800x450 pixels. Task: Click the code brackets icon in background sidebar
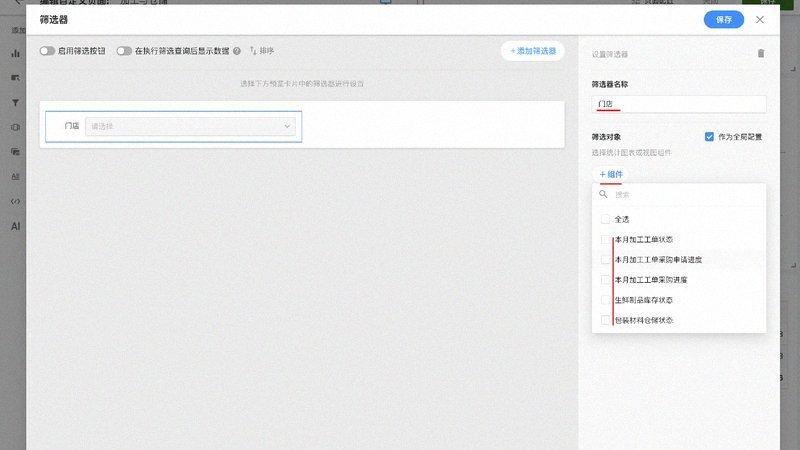(x=15, y=202)
